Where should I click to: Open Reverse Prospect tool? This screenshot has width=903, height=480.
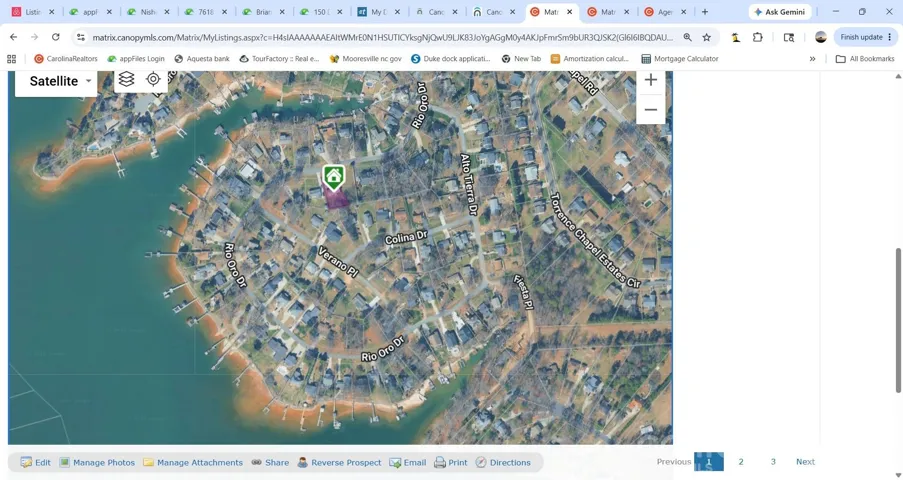click(339, 462)
